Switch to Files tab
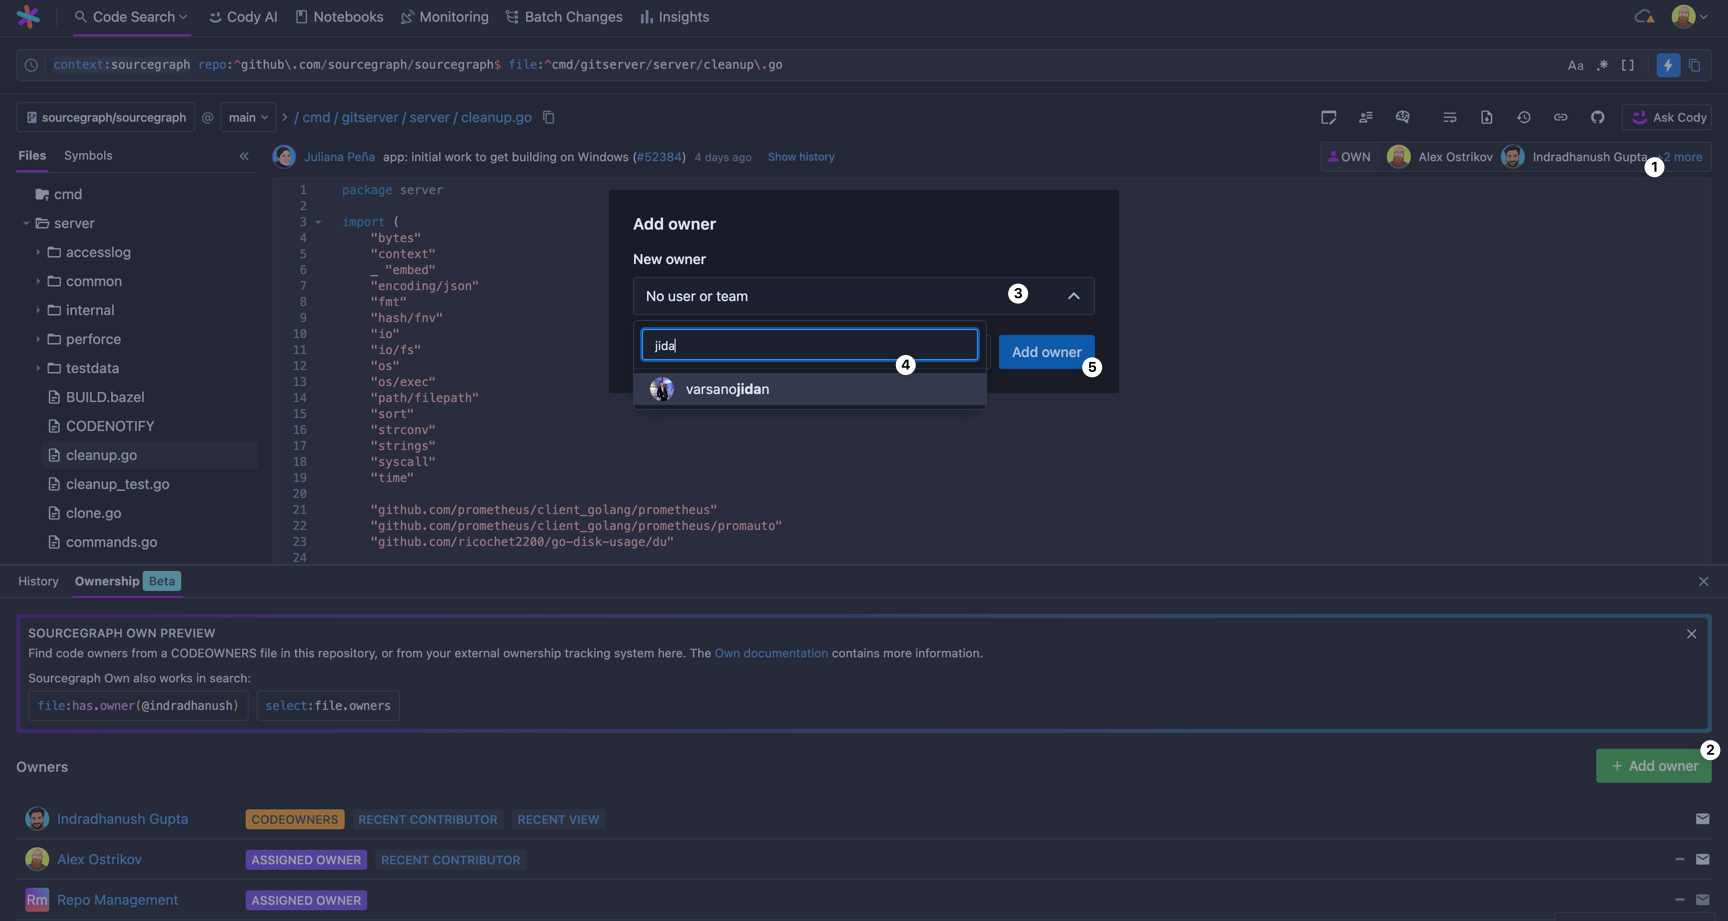 [32, 155]
